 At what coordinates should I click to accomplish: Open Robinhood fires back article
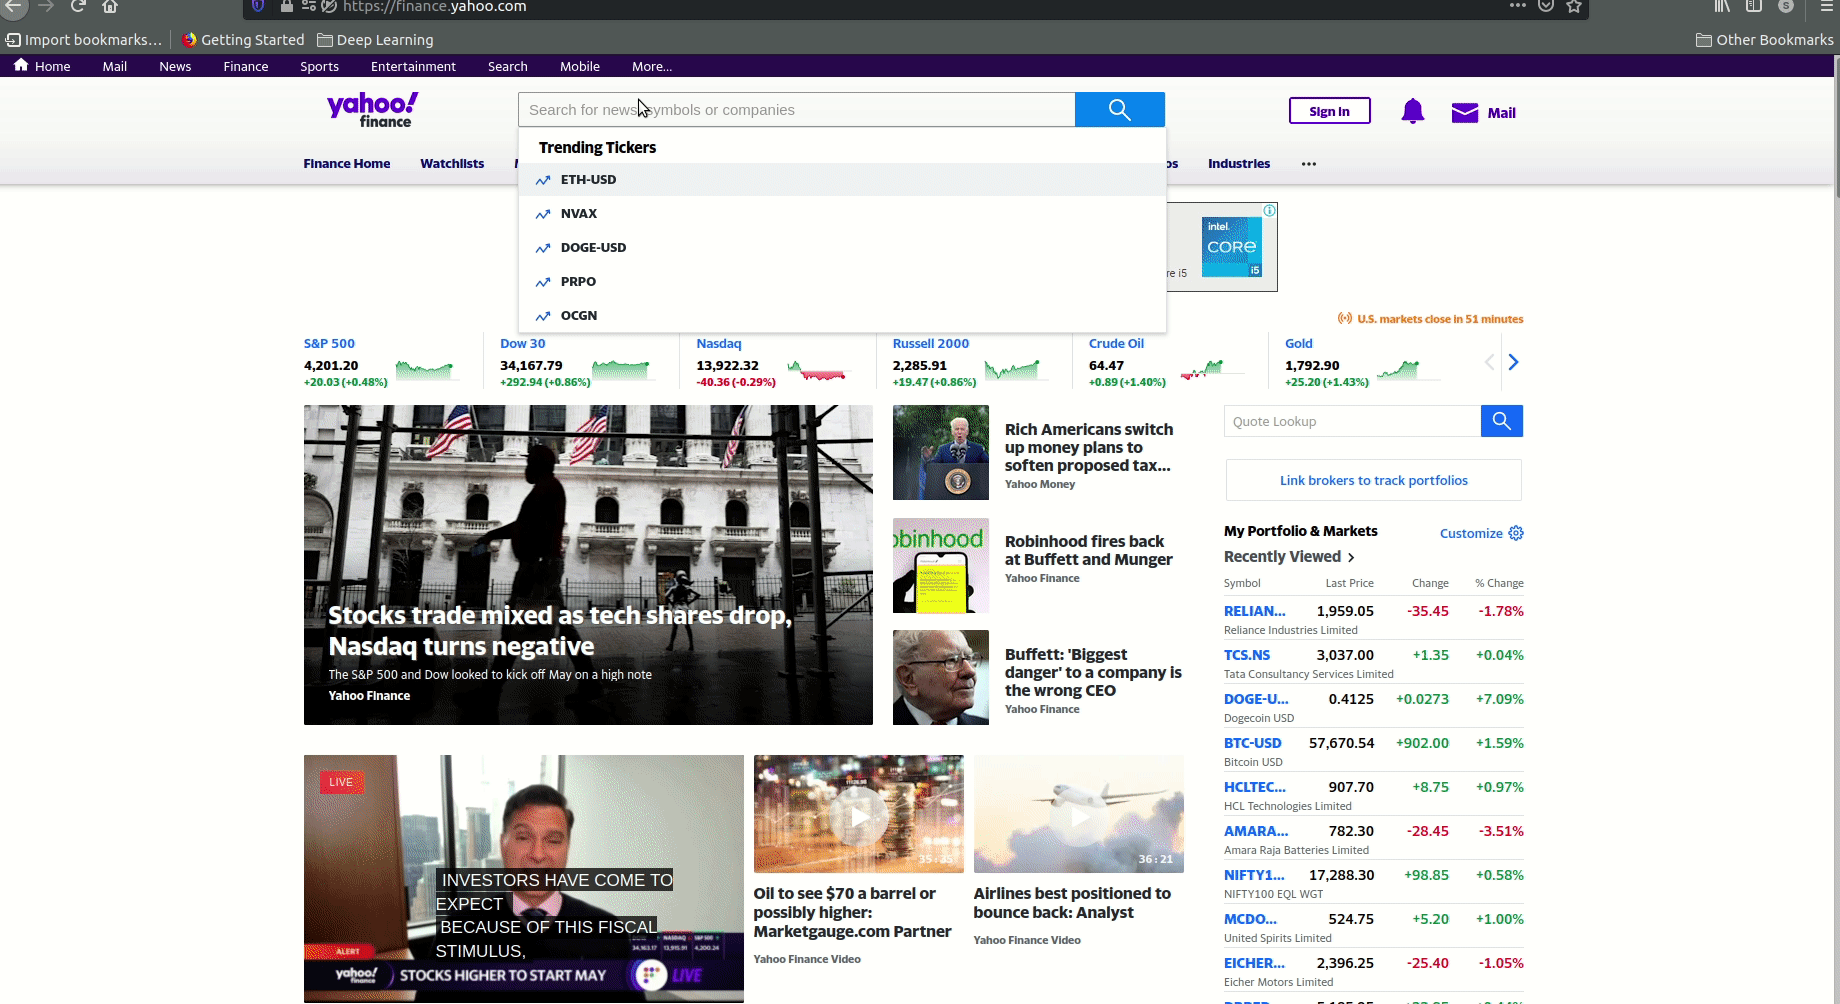(x=1088, y=551)
